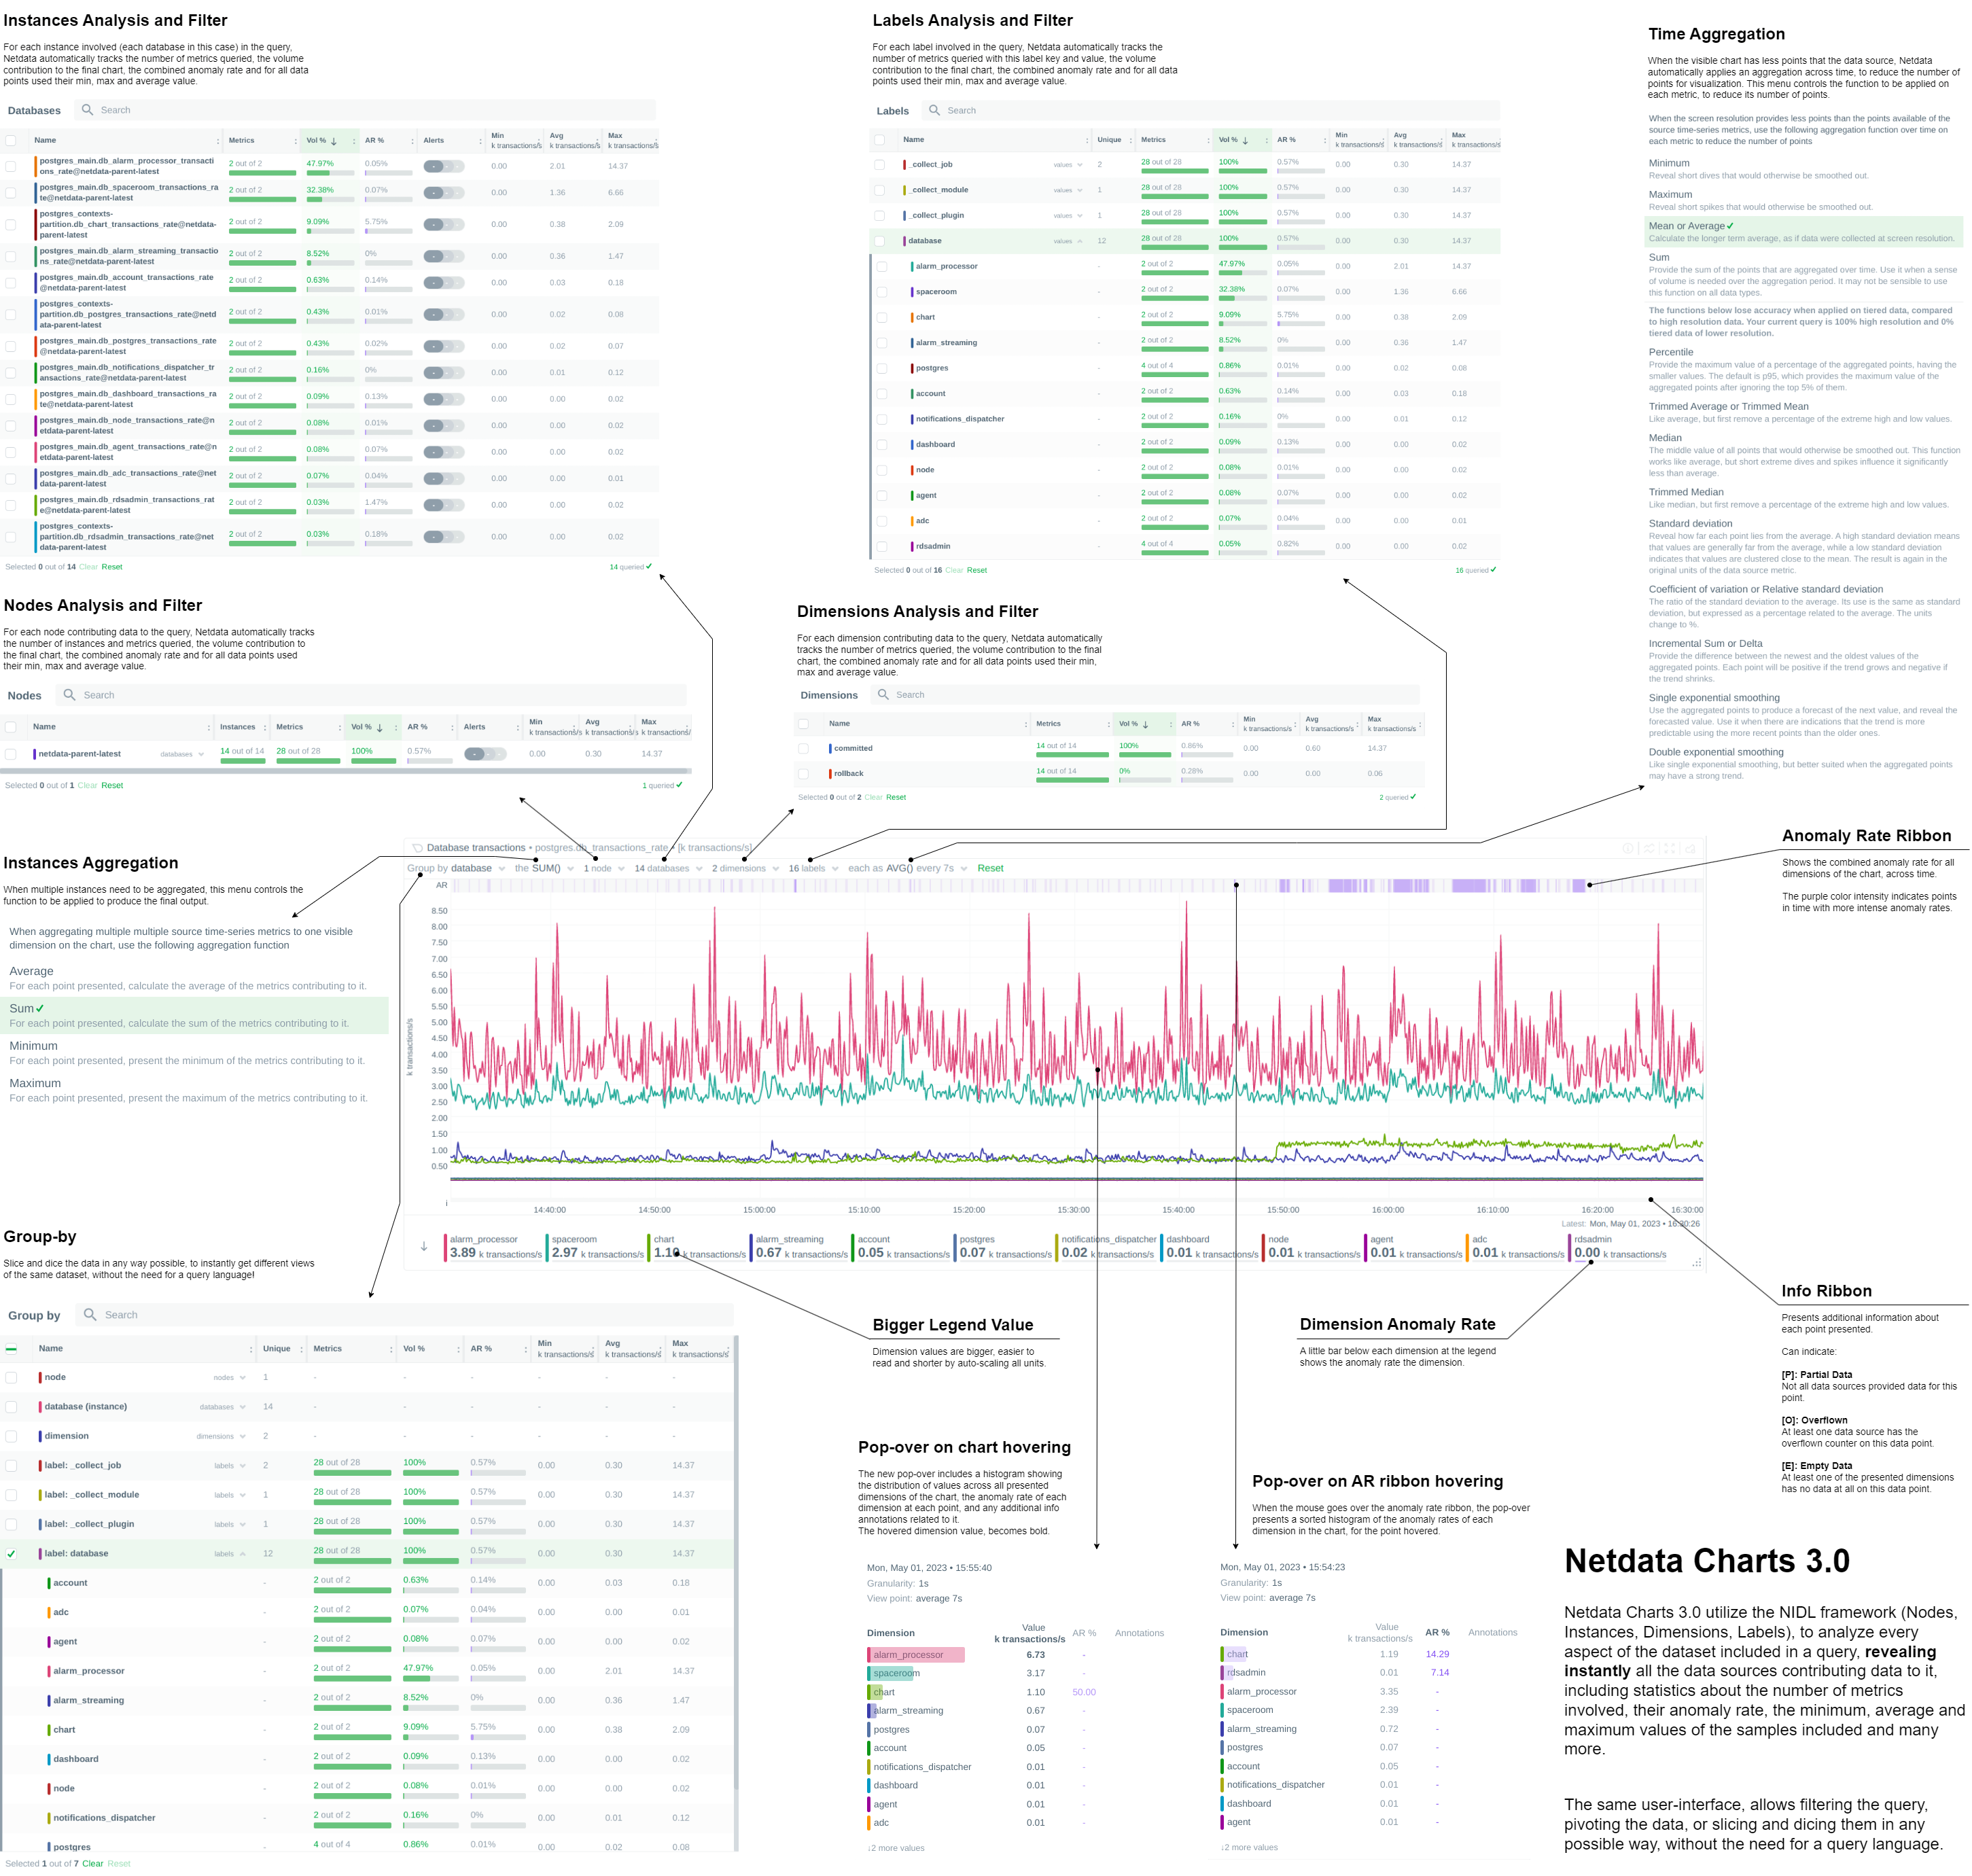Click the fullscreen expand chart icon
Image resolution: width=1972 pixels, height=1876 pixels.
pyautogui.click(x=1670, y=848)
